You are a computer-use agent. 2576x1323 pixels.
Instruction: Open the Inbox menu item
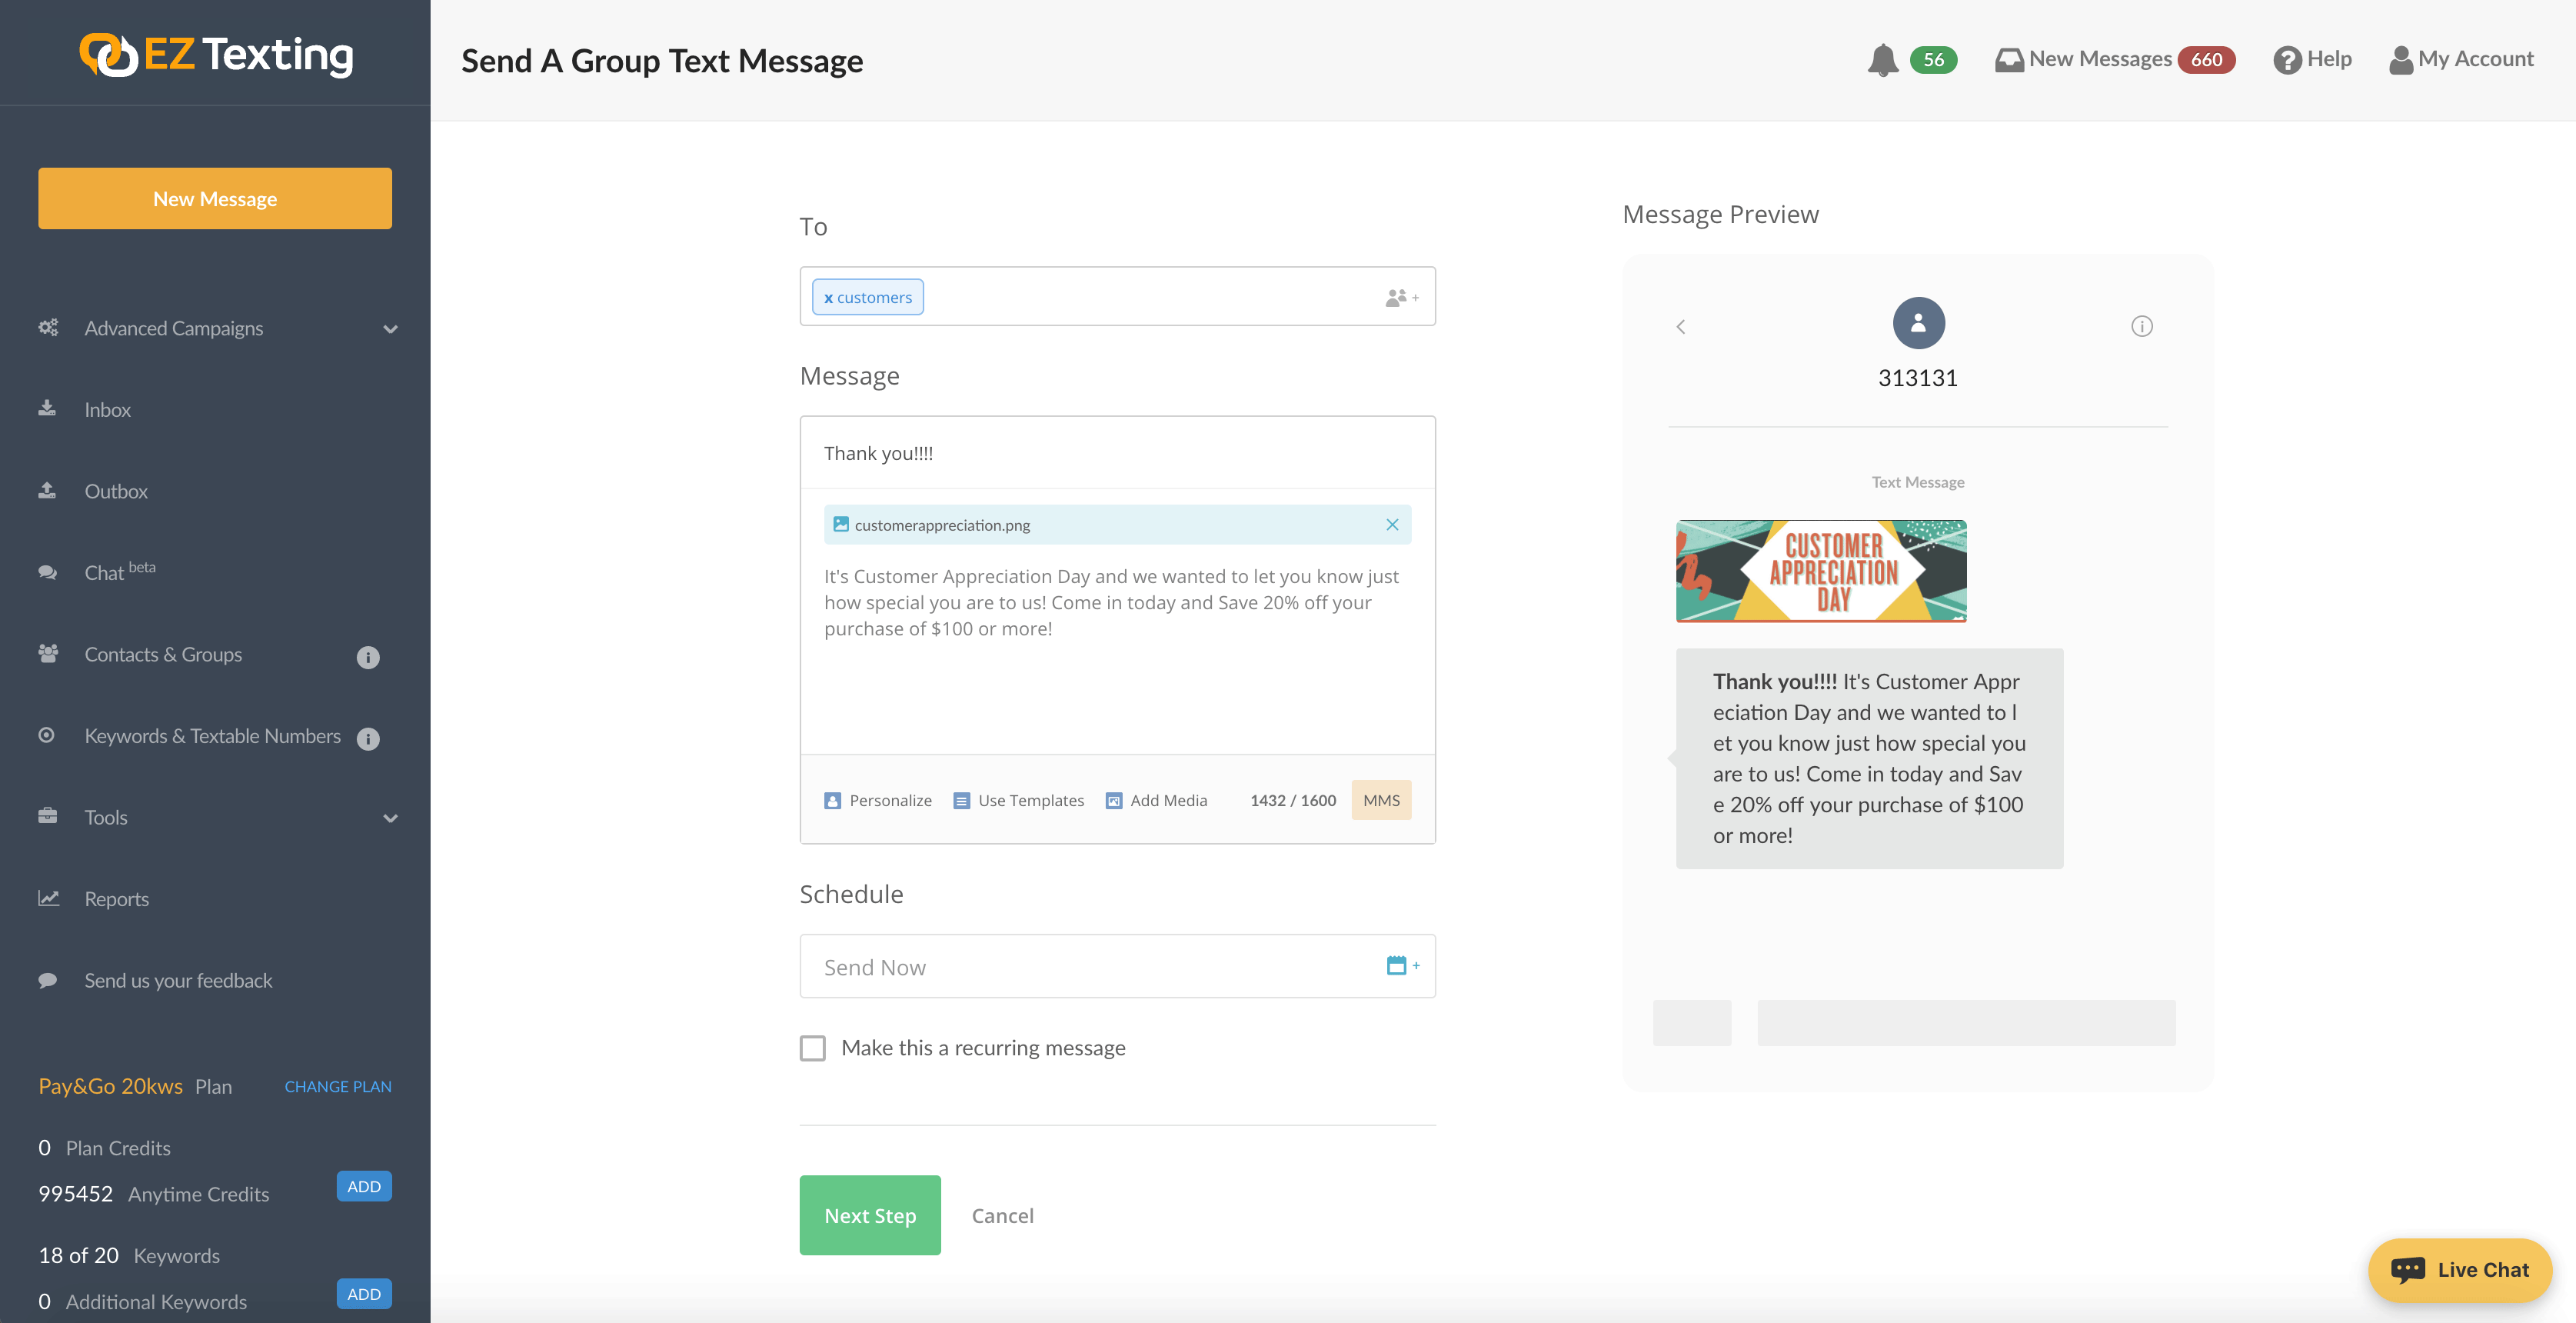tap(107, 410)
